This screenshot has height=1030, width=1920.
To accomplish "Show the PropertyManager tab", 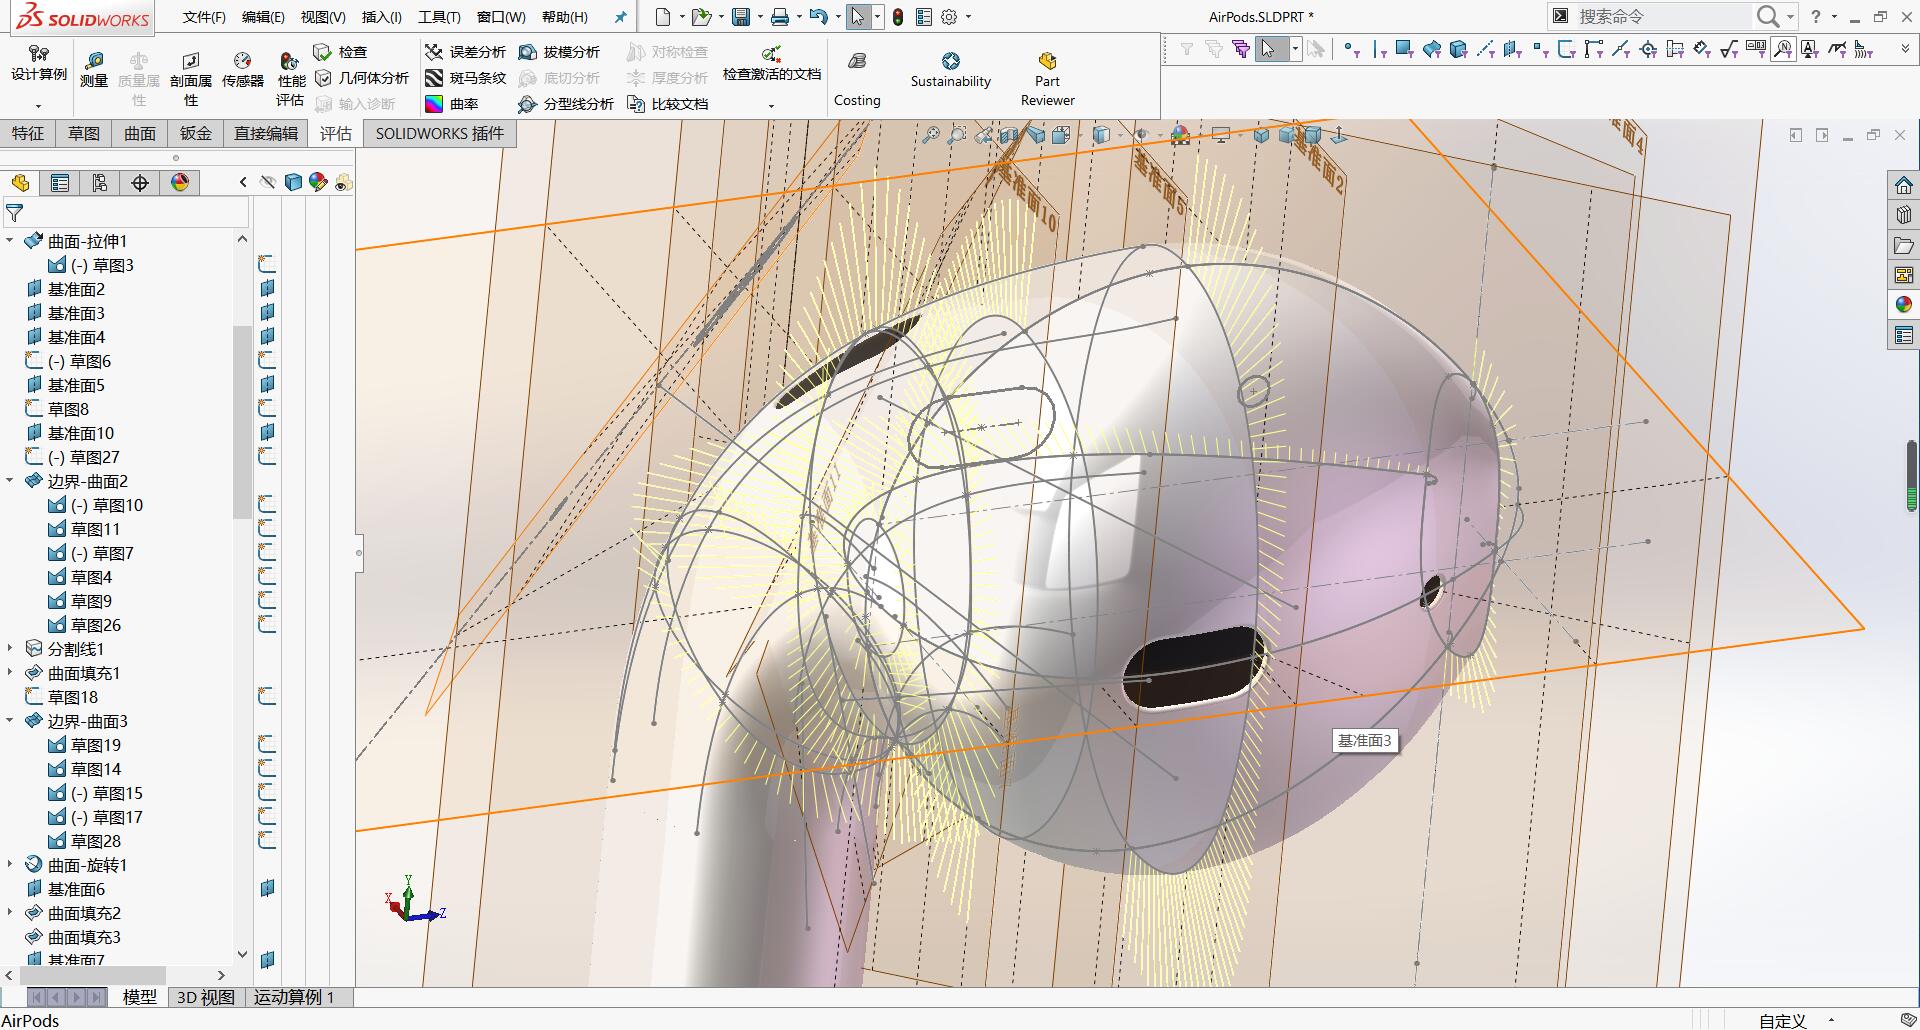I will coord(60,183).
